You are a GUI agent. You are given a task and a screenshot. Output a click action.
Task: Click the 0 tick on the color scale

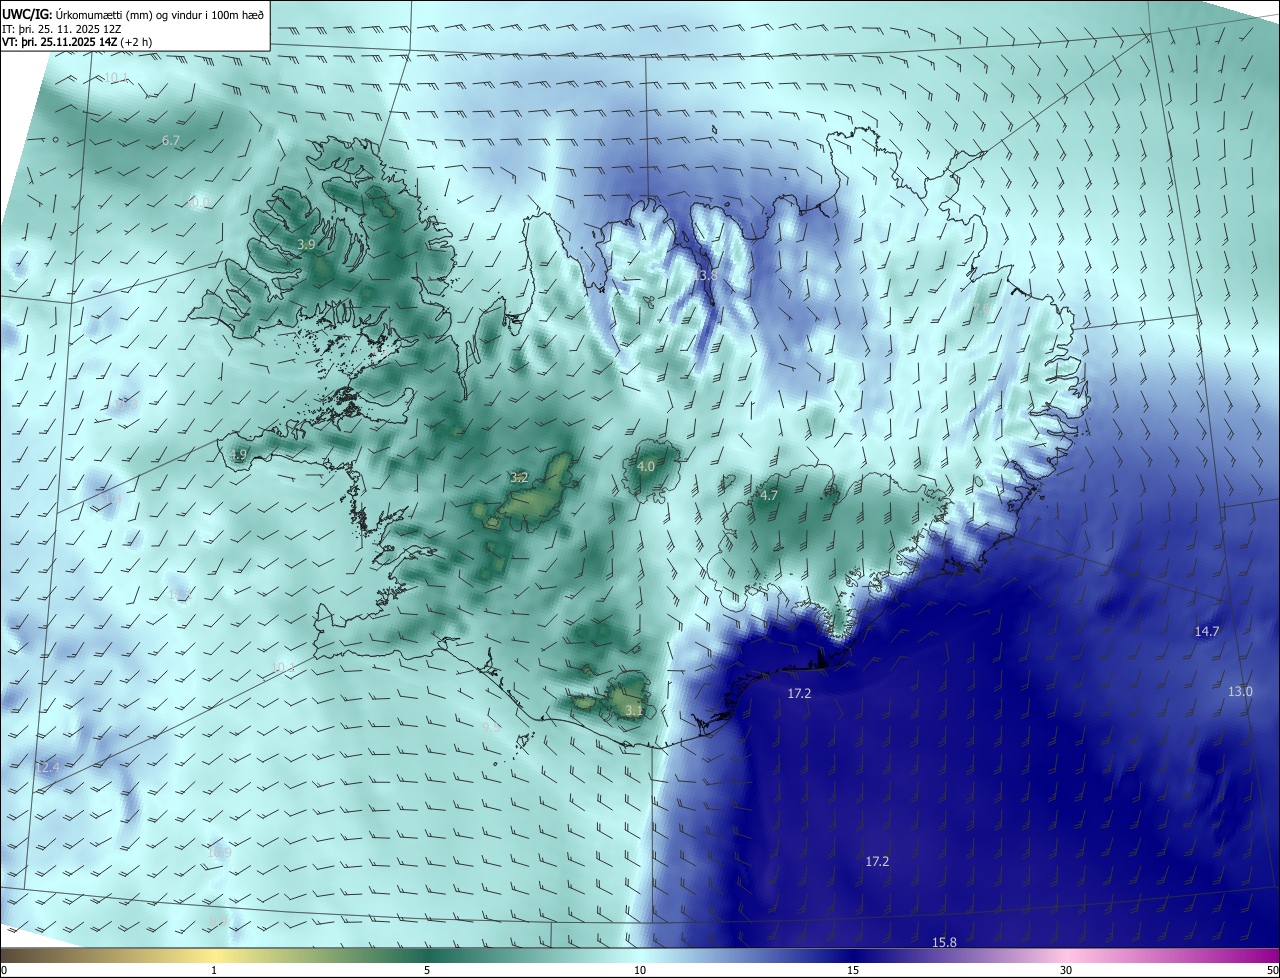(3, 970)
